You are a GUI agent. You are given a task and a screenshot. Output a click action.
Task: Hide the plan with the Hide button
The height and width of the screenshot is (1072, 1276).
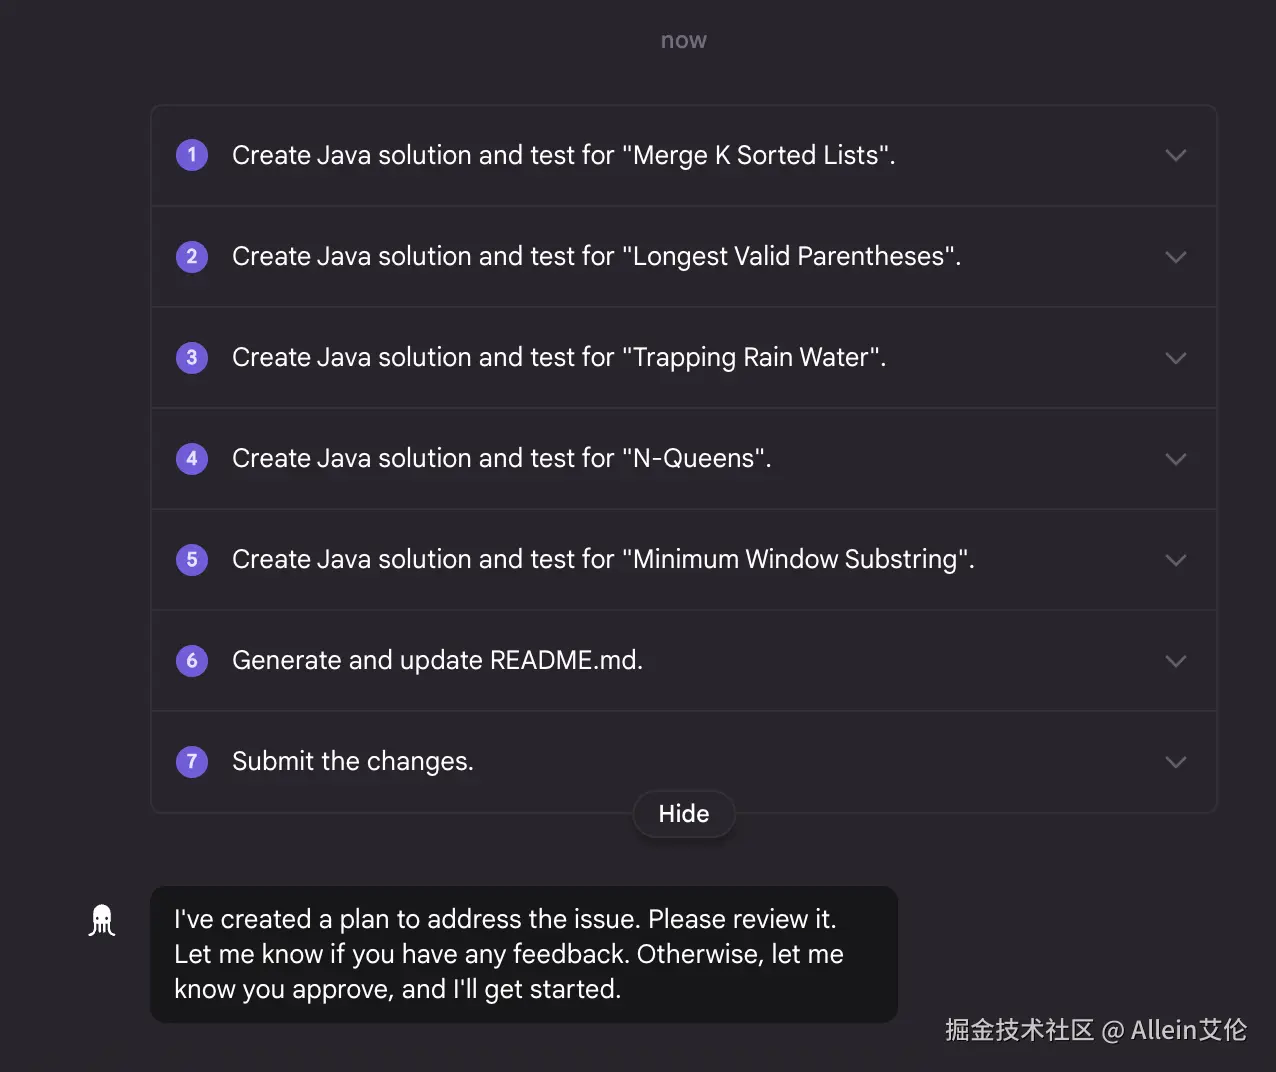tap(684, 814)
